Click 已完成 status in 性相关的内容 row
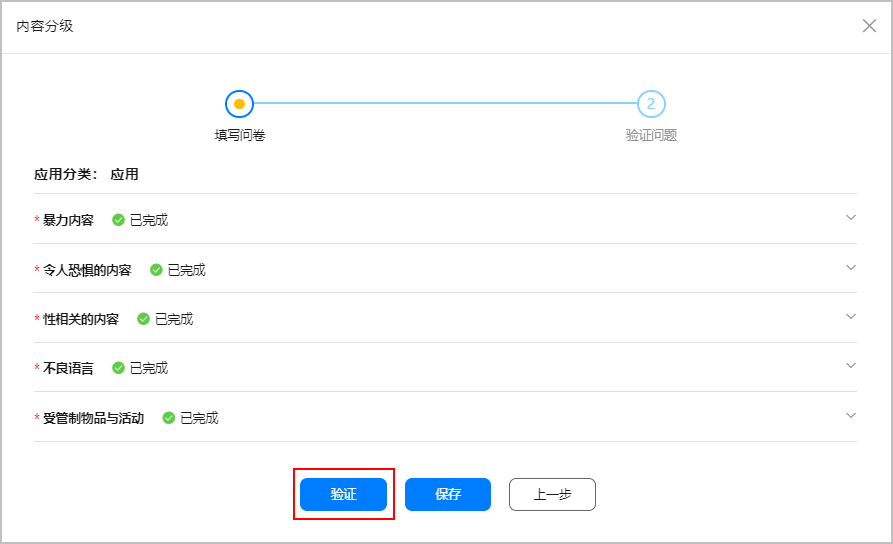The width and height of the screenshot is (893, 544). tap(174, 319)
